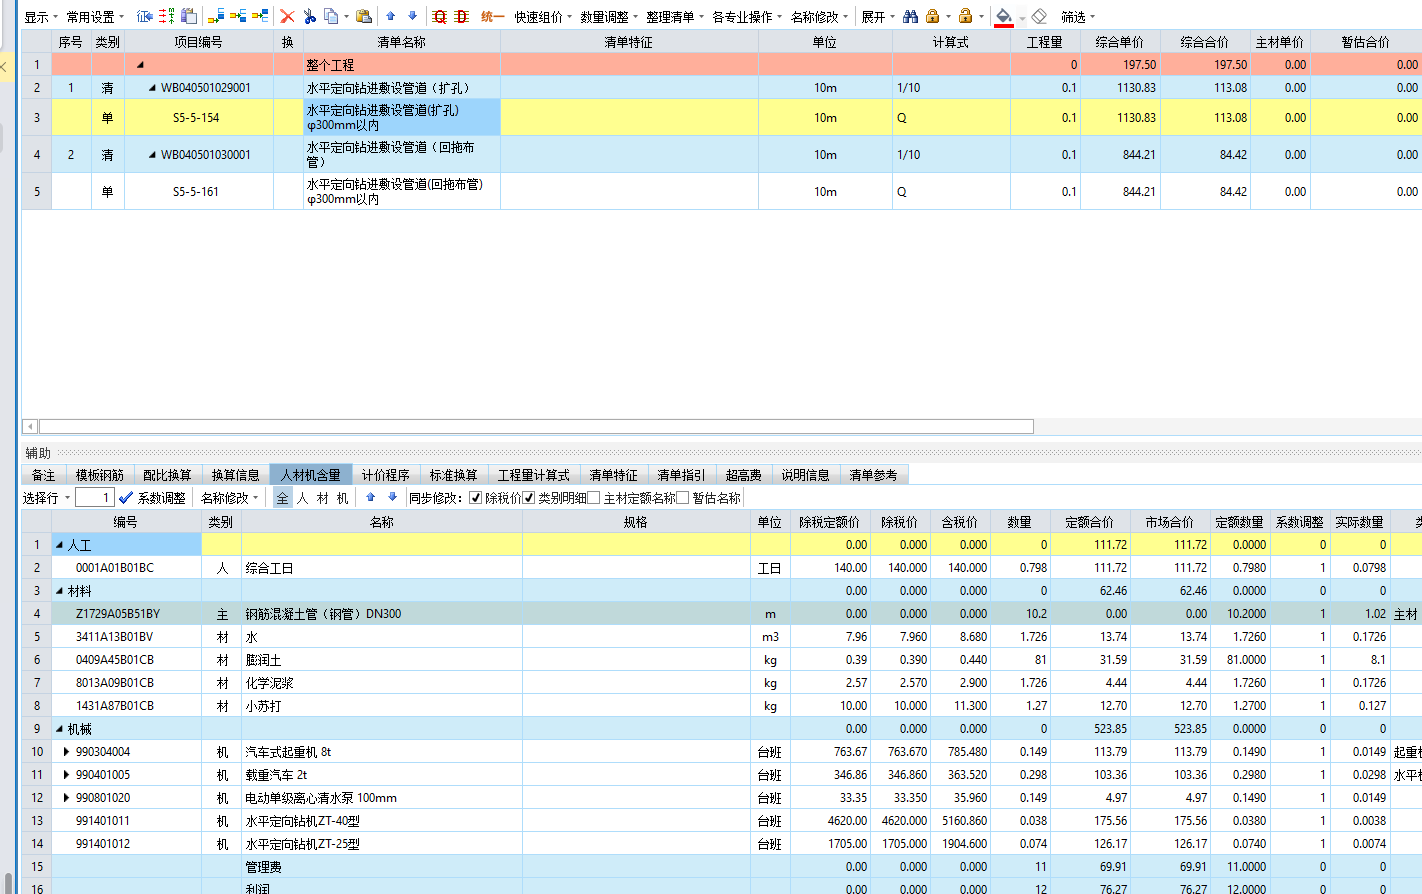Click the red Q strikethrough icon

pyautogui.click(x=439, y=16)
